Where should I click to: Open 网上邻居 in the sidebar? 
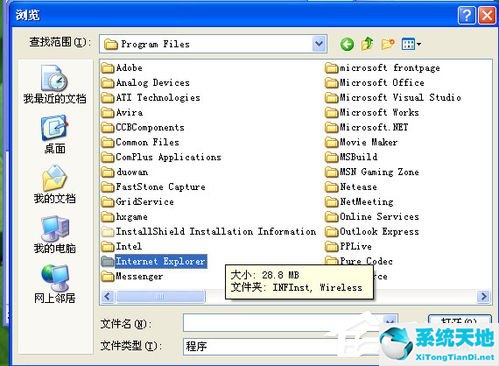(x=55, y=284)
